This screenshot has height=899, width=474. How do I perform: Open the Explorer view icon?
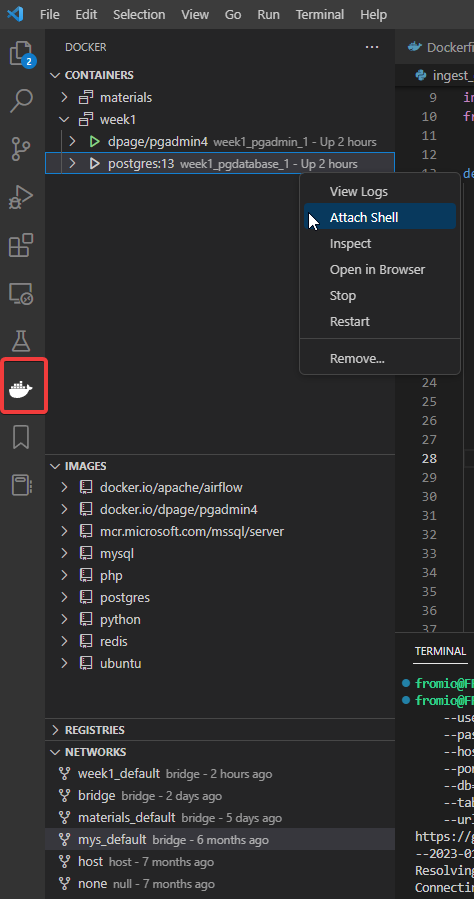(x=22, y=53)
